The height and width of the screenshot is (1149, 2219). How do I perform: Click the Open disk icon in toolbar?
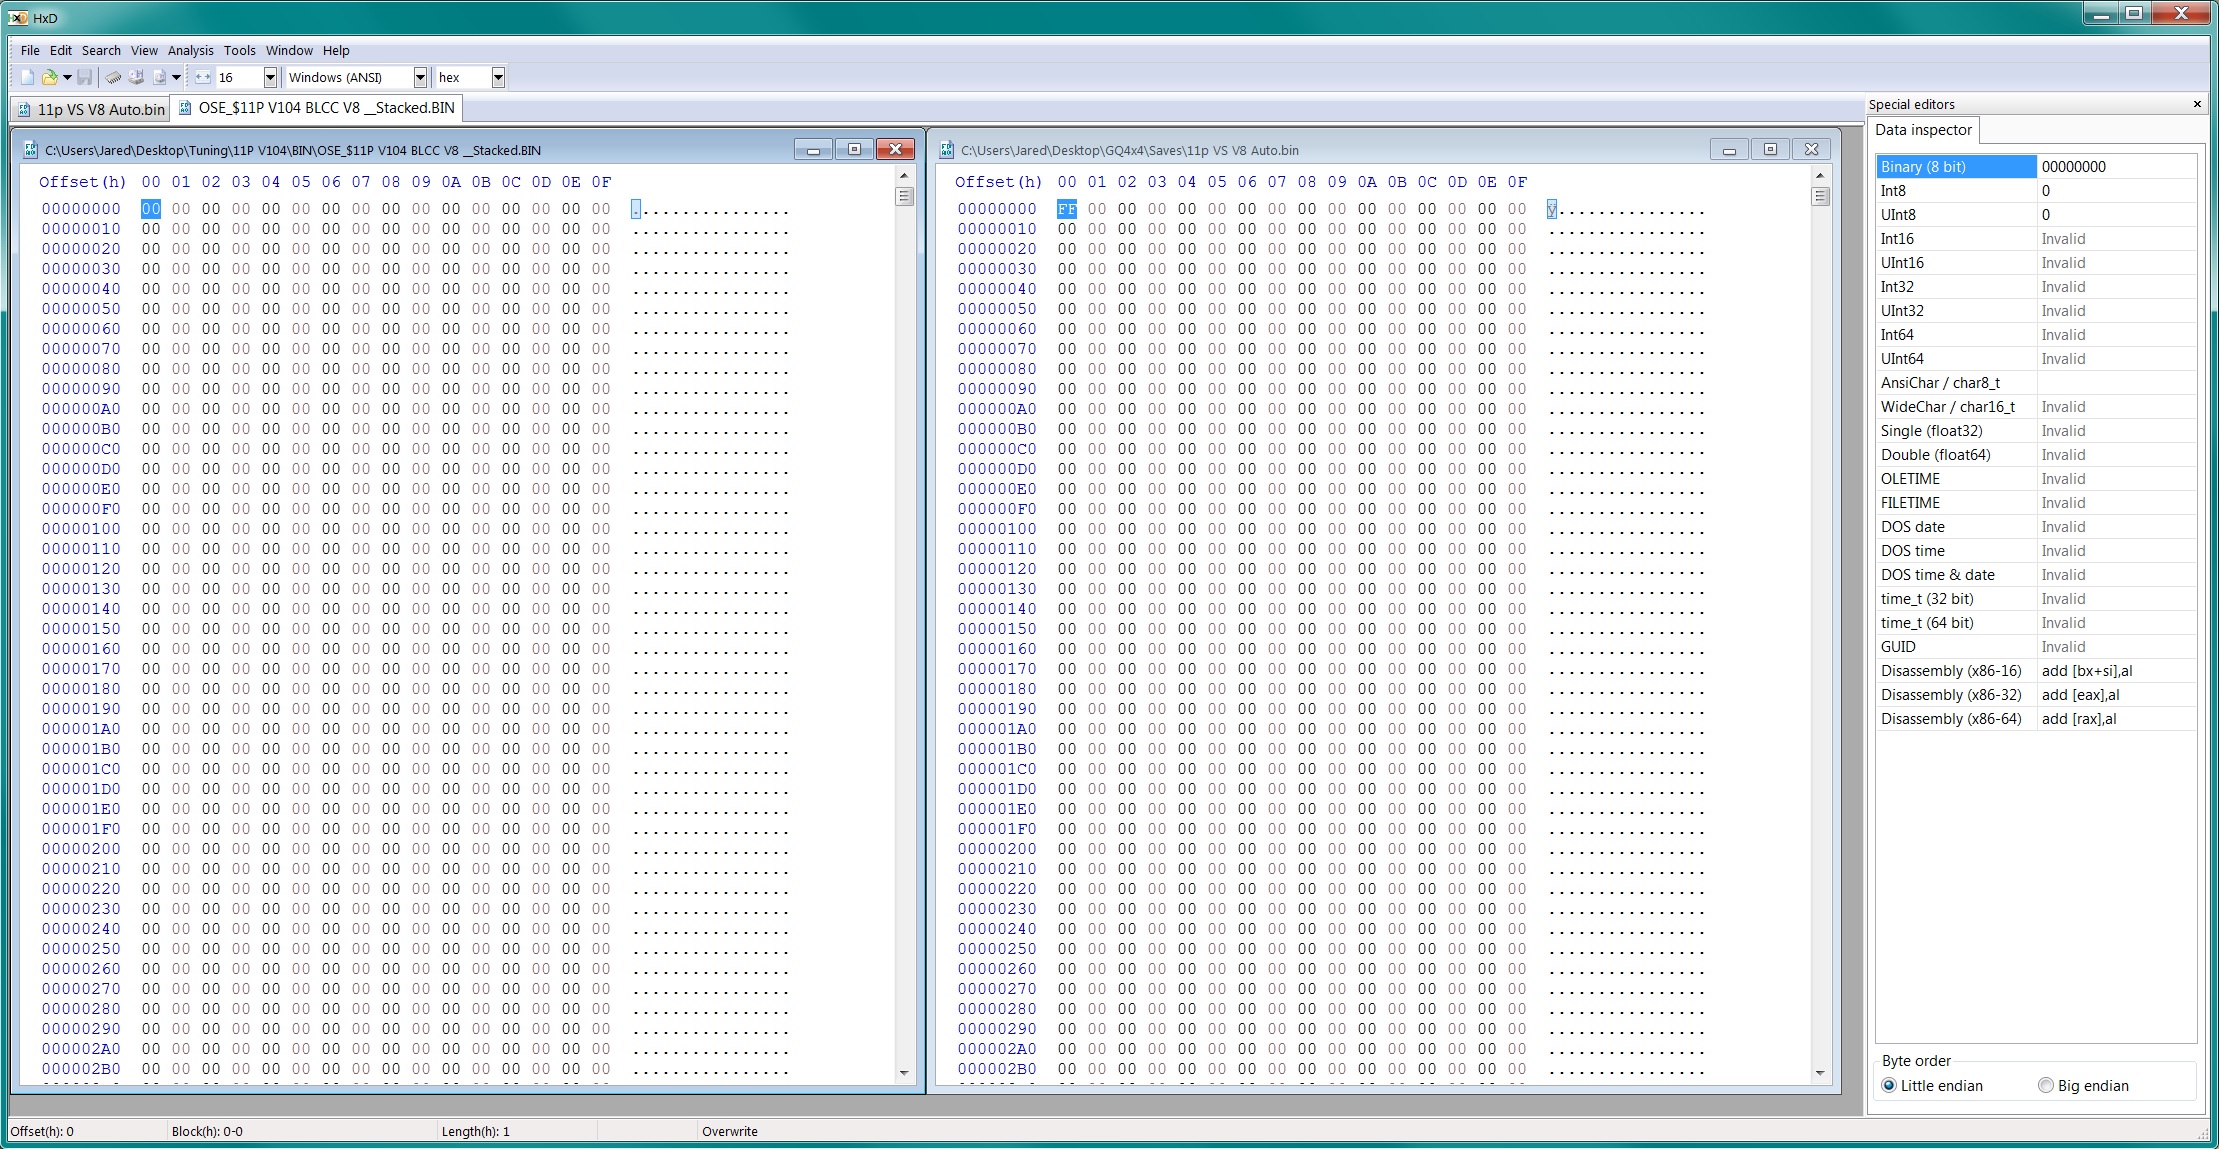click(136, 77)
